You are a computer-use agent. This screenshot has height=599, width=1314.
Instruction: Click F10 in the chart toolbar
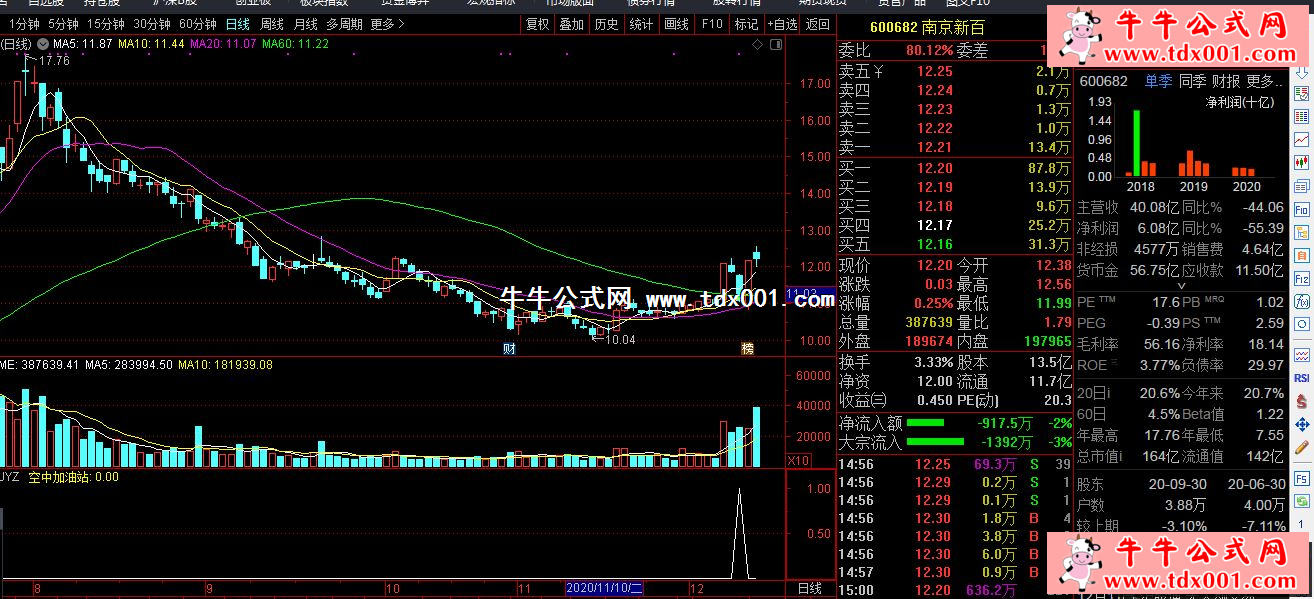coord(711,24)
